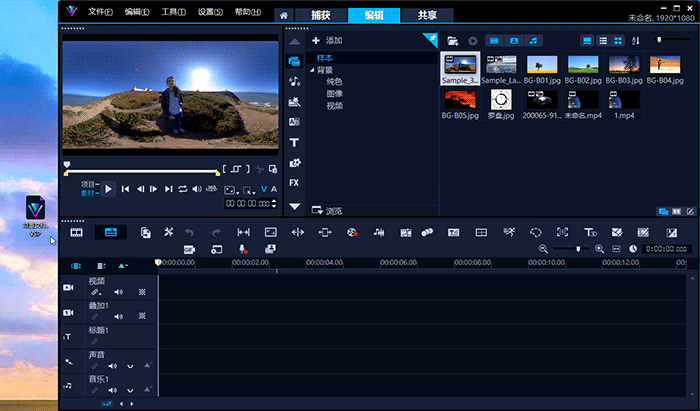Open the Sound library icon in sidebar
This screenshot has height=411, width=700.
(294, 81)
